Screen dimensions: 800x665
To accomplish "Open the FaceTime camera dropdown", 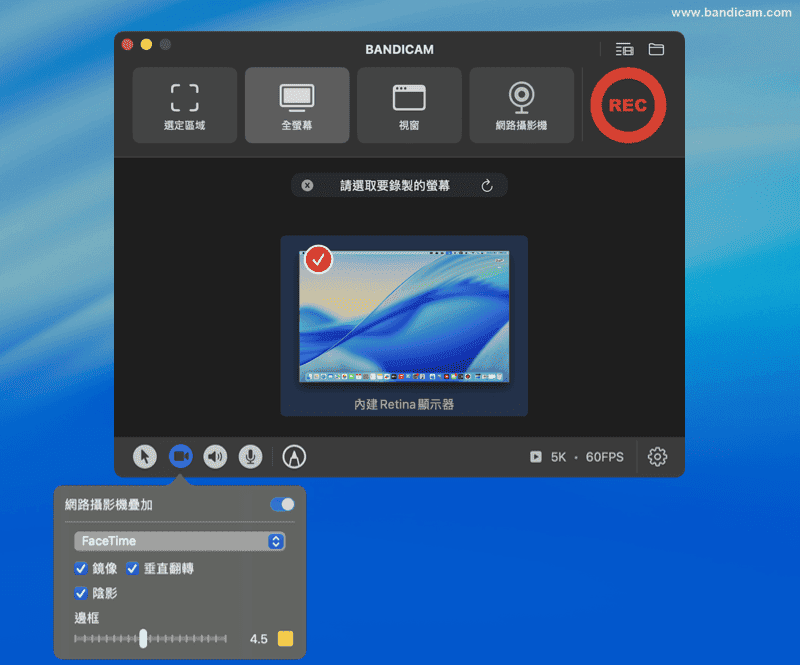I will pyautogui.click(x=180, y=541).
